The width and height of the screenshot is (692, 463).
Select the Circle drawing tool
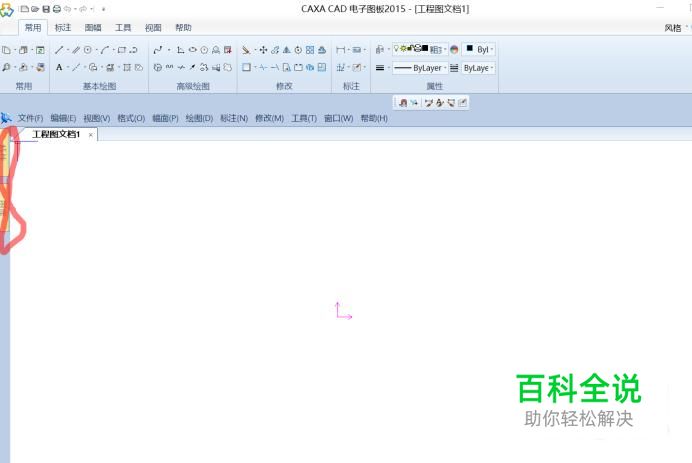pos(88,50)
